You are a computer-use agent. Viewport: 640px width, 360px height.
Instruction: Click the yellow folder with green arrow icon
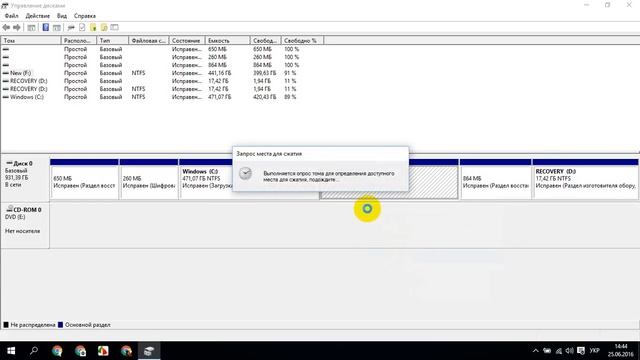point(93,27)
